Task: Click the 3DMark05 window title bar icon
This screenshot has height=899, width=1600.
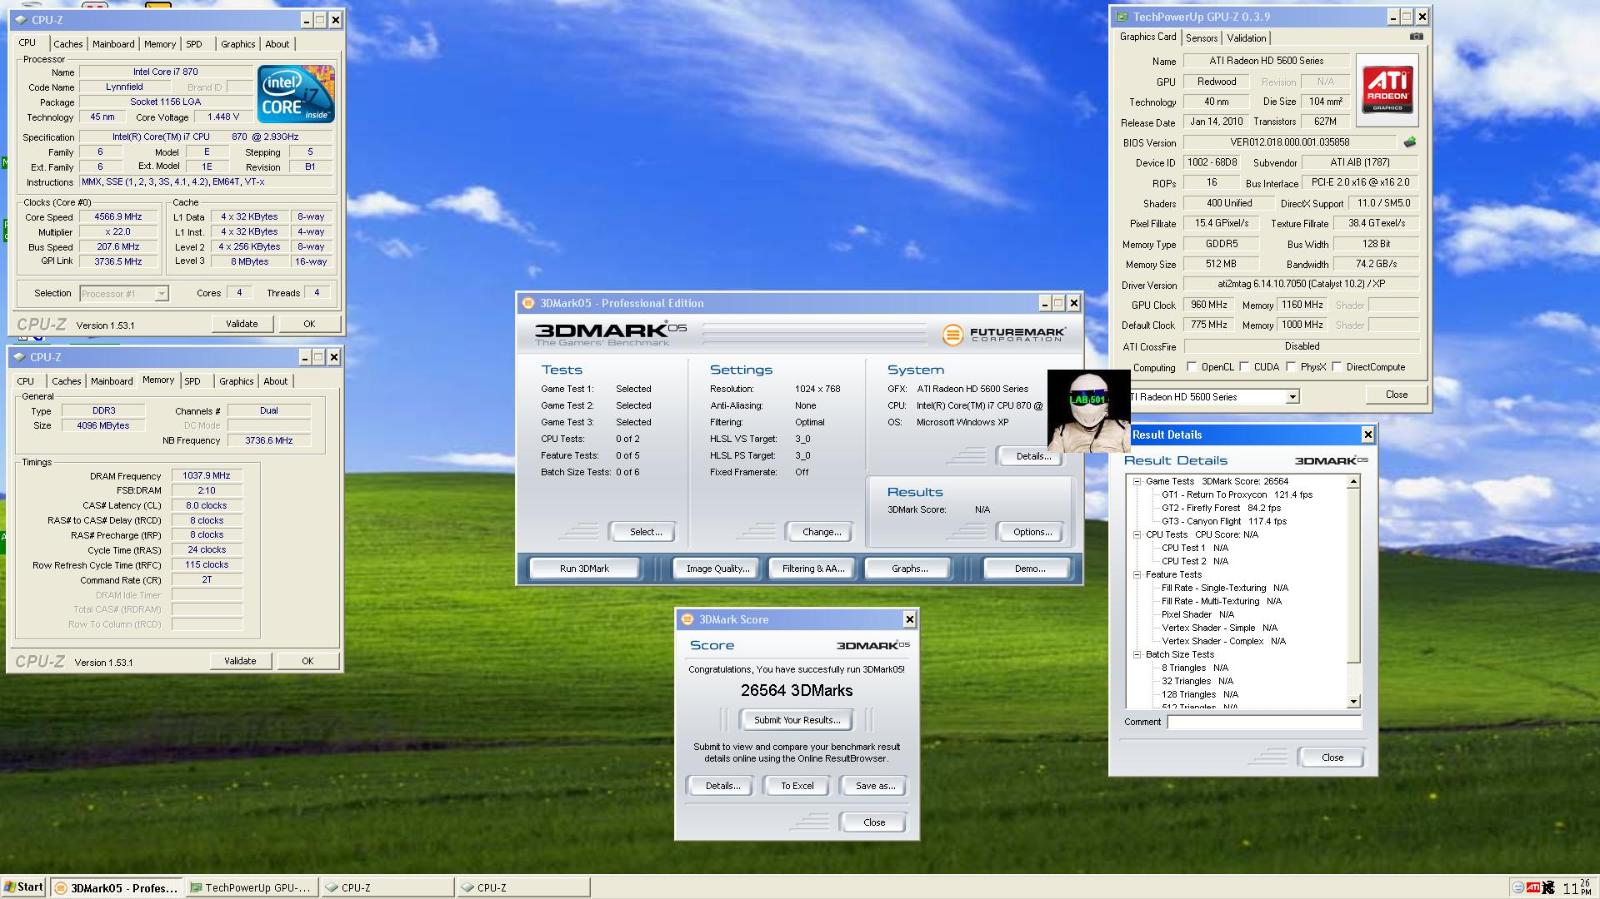Action: 528,303
